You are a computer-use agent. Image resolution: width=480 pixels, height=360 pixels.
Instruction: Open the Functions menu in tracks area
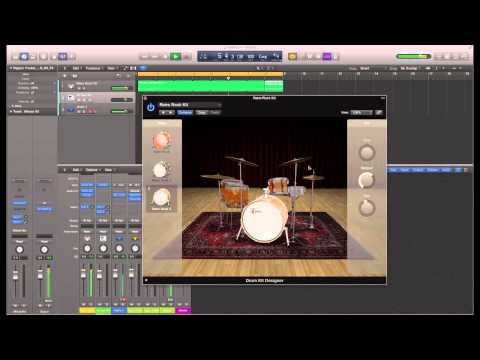[93, 68]
